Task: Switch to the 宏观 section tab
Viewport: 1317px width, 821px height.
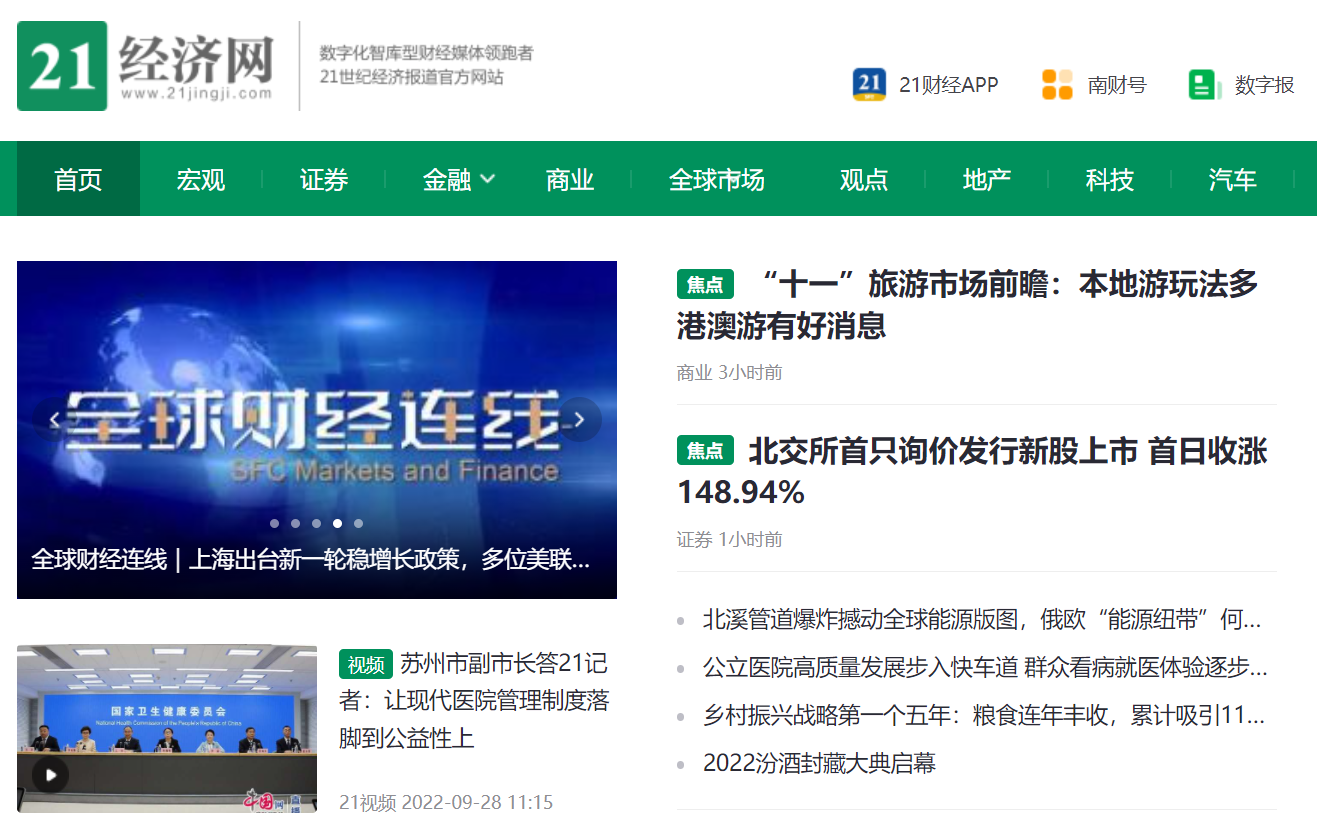Action: point(200,179)
